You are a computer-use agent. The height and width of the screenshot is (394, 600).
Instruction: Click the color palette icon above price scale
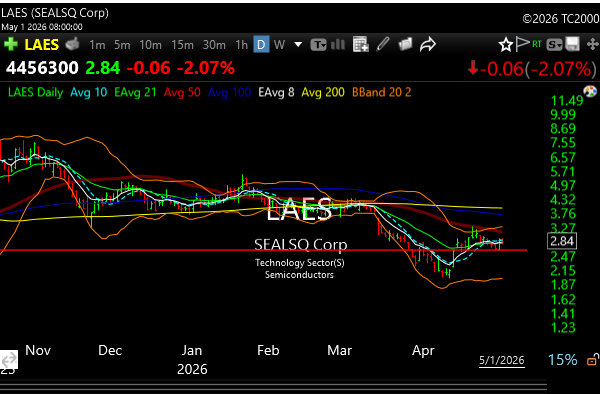[590, 91]
